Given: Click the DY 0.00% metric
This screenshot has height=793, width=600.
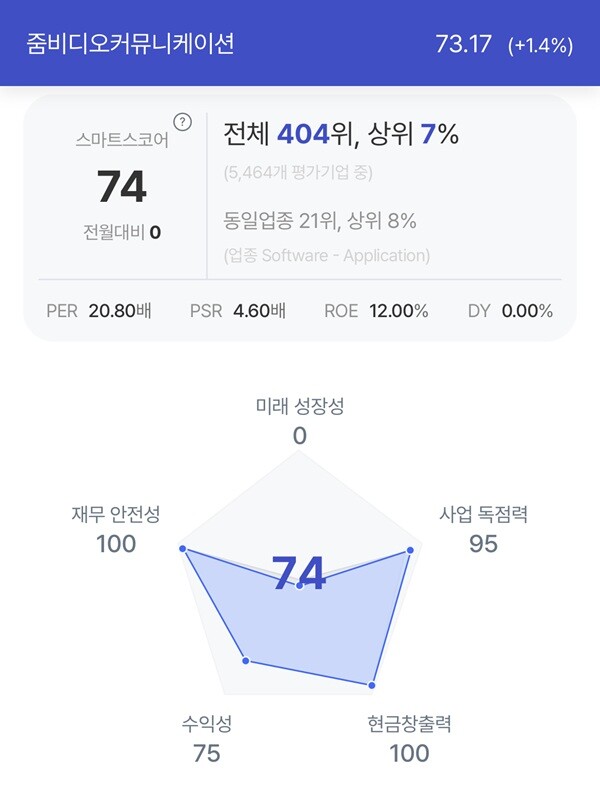Looking at the screenshot, I should tap(510, 311).
